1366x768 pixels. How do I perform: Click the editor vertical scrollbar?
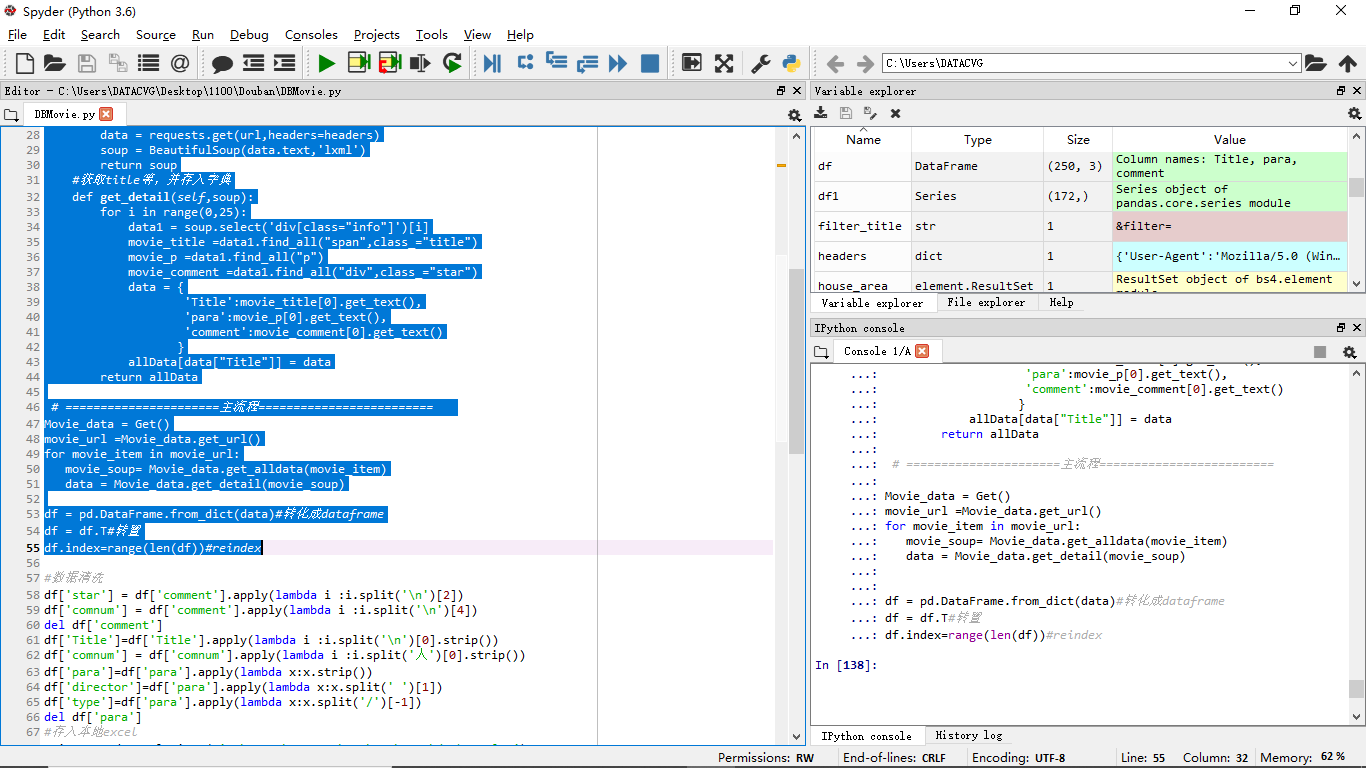(x=796, y=360)
